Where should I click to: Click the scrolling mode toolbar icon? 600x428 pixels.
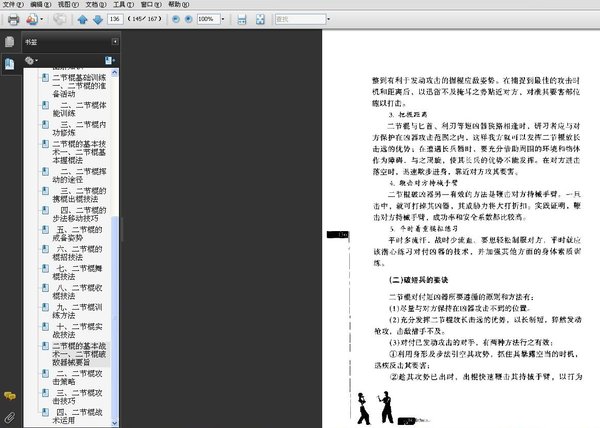click(x=242, y=19)
